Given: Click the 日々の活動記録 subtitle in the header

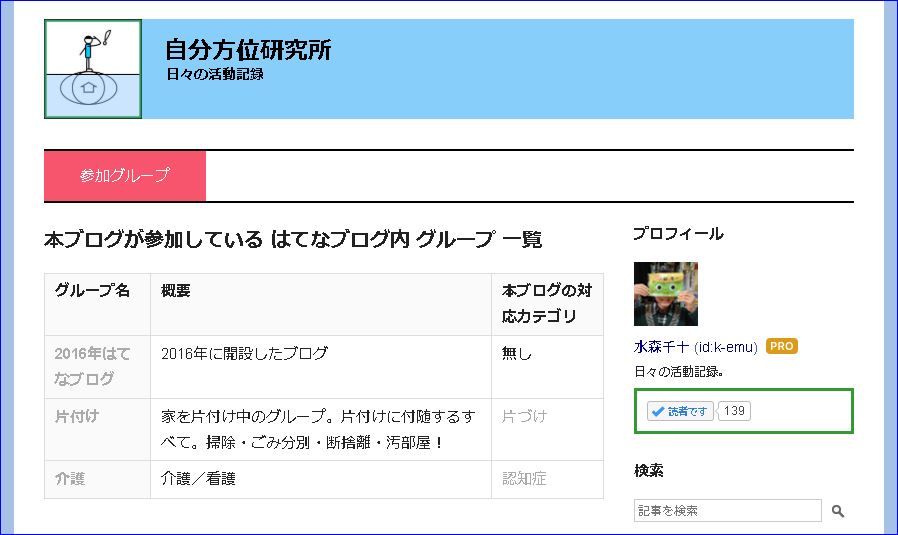Looking at the screenshot, I should (x=215, y=74).
